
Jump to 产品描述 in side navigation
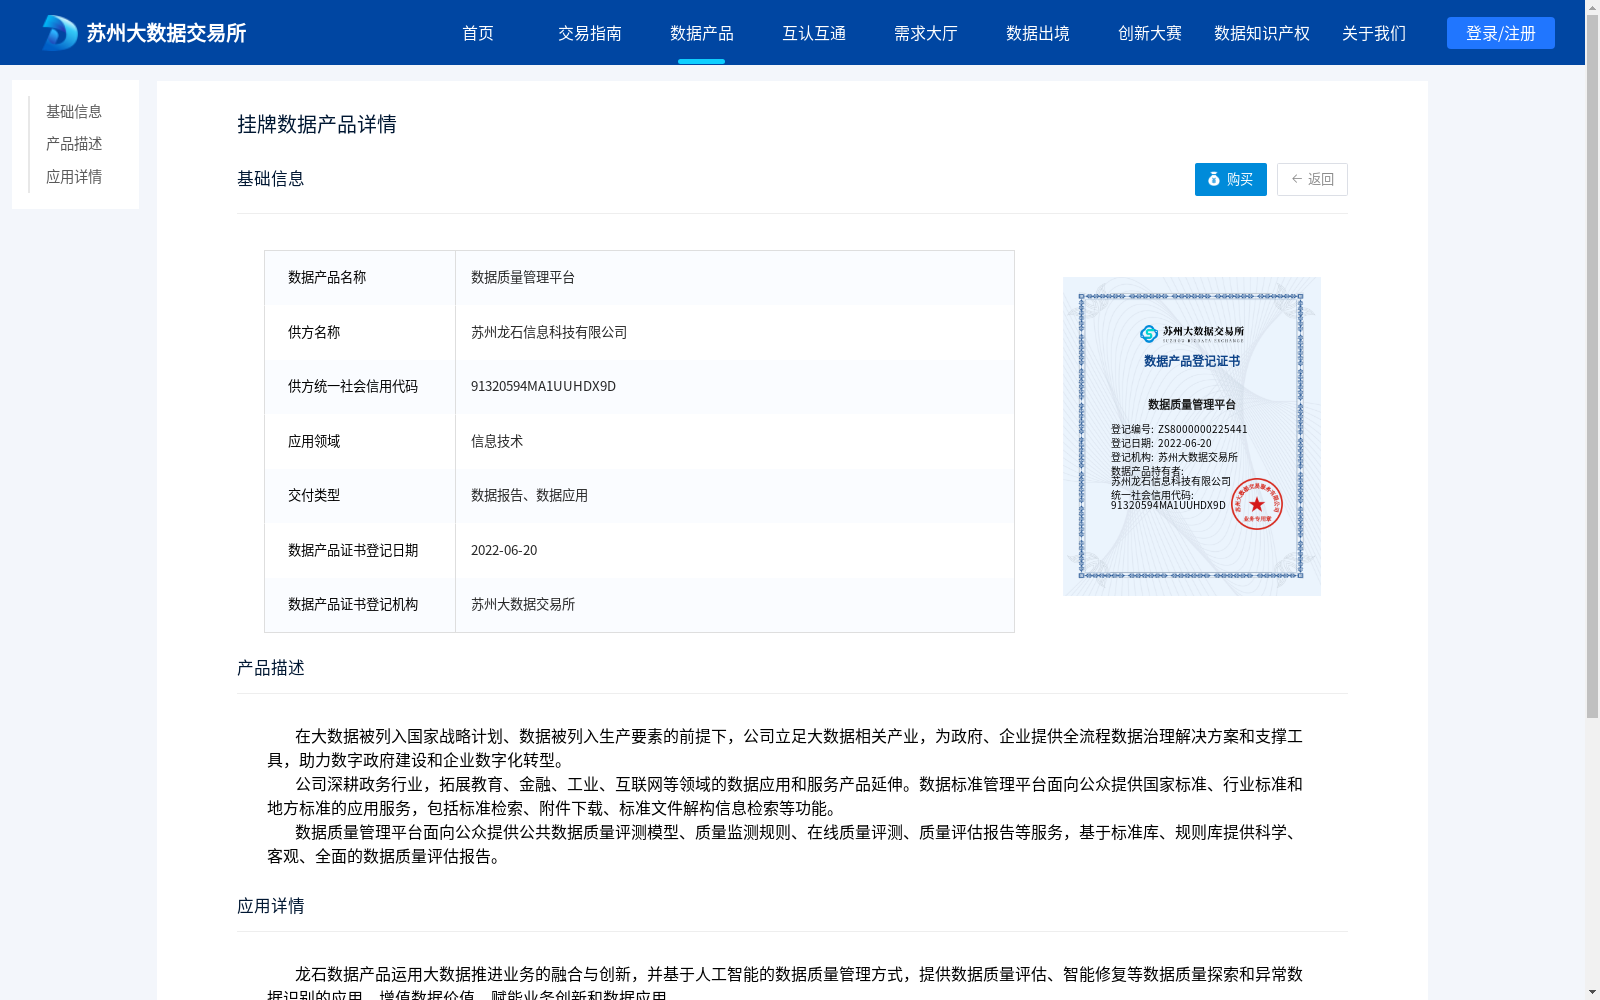(x=74, y=144)
